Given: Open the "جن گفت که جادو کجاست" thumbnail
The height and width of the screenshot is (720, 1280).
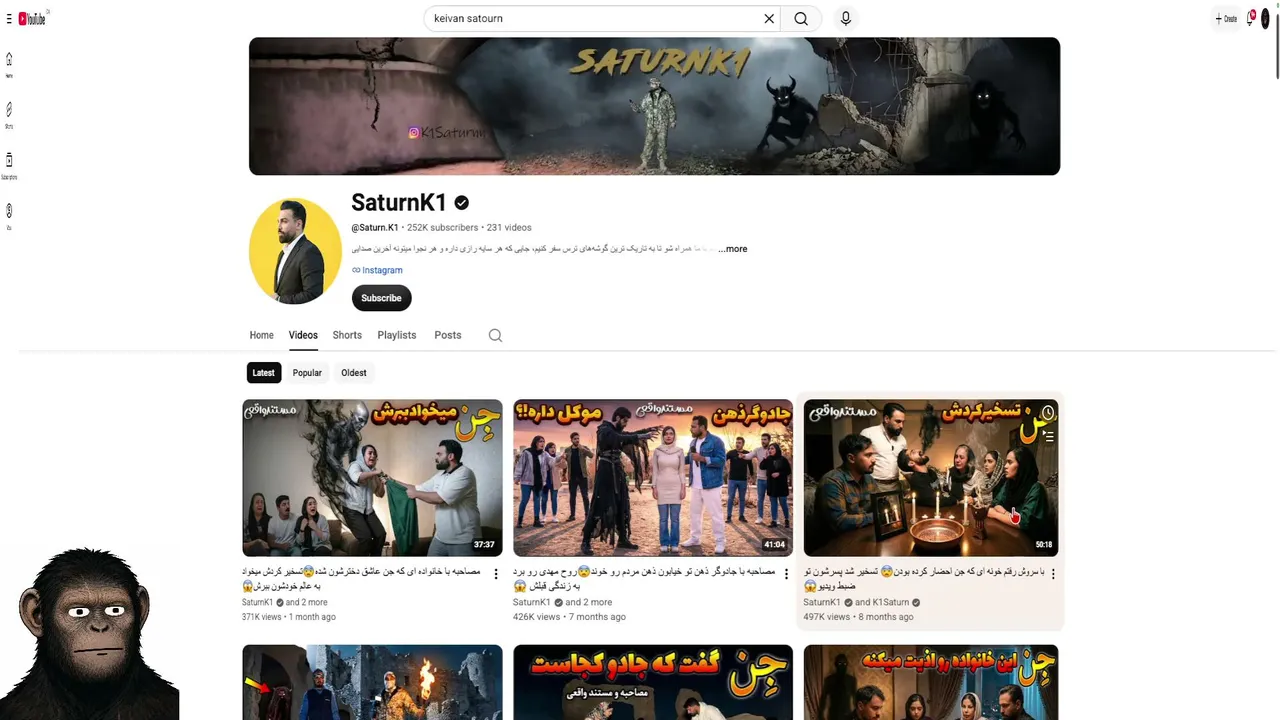Looking at the screenshot, I should (653, 682).
